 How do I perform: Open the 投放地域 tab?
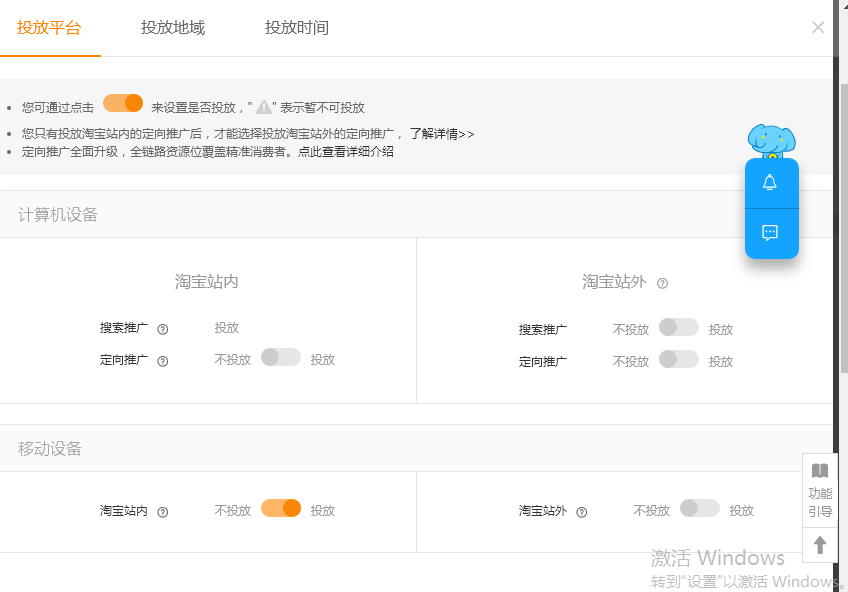[173, 28]
